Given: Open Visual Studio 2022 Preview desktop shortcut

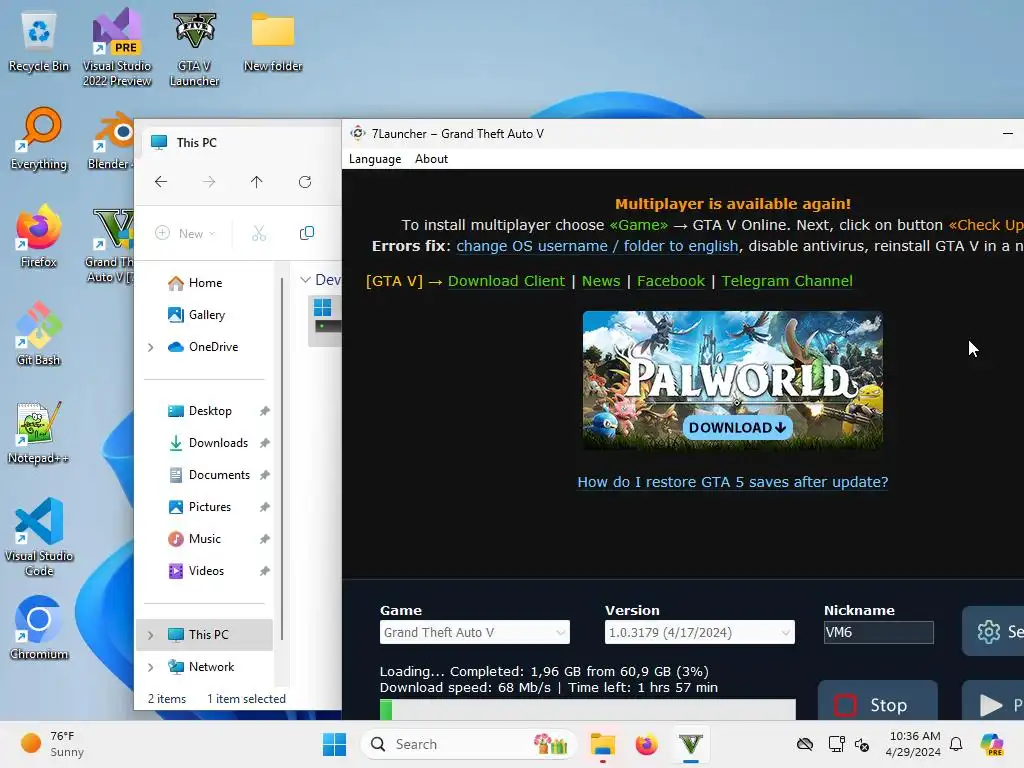Looking at the screenshot, I should 117,47.
